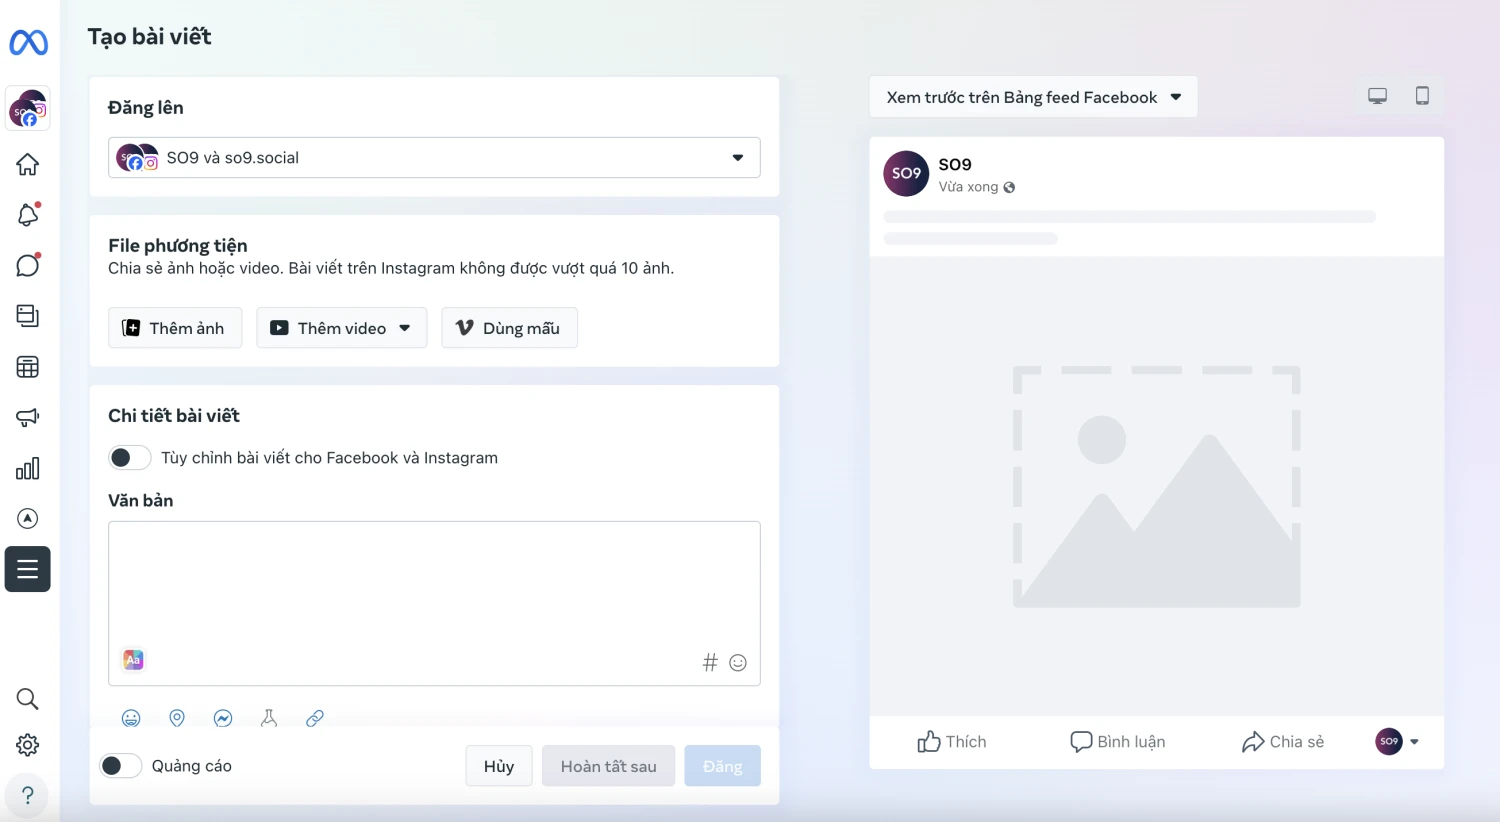1500x822 pixels.
Task: Open the SO9 và so9.social account dropdown
Action: [434, 157]
